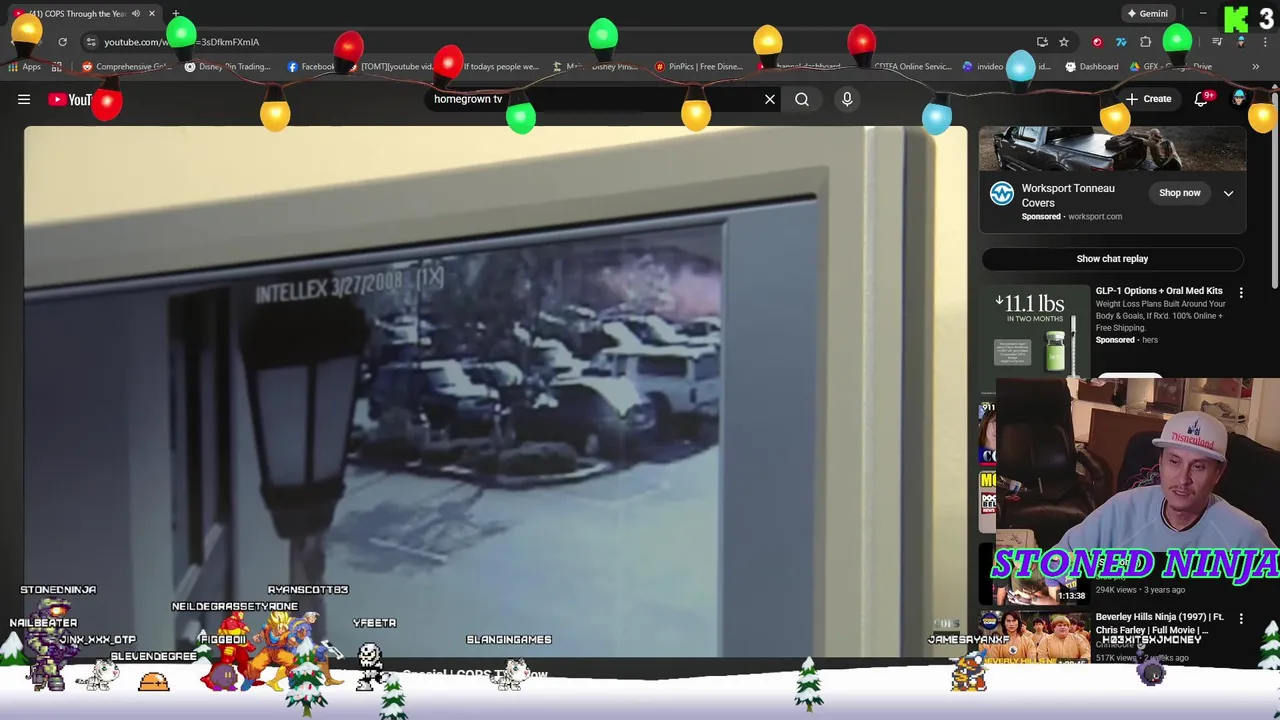Open the Apps shortcut in bookmarks bar
Screen dimensions: 1280x720
(25, 67)
